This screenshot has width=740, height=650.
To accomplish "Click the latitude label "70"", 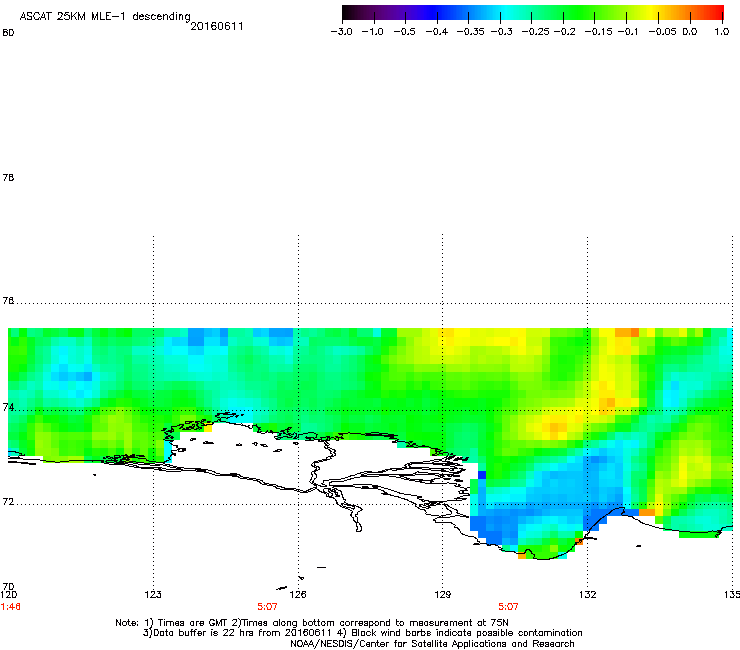I will pyautogui.click(x=8, y=586).
